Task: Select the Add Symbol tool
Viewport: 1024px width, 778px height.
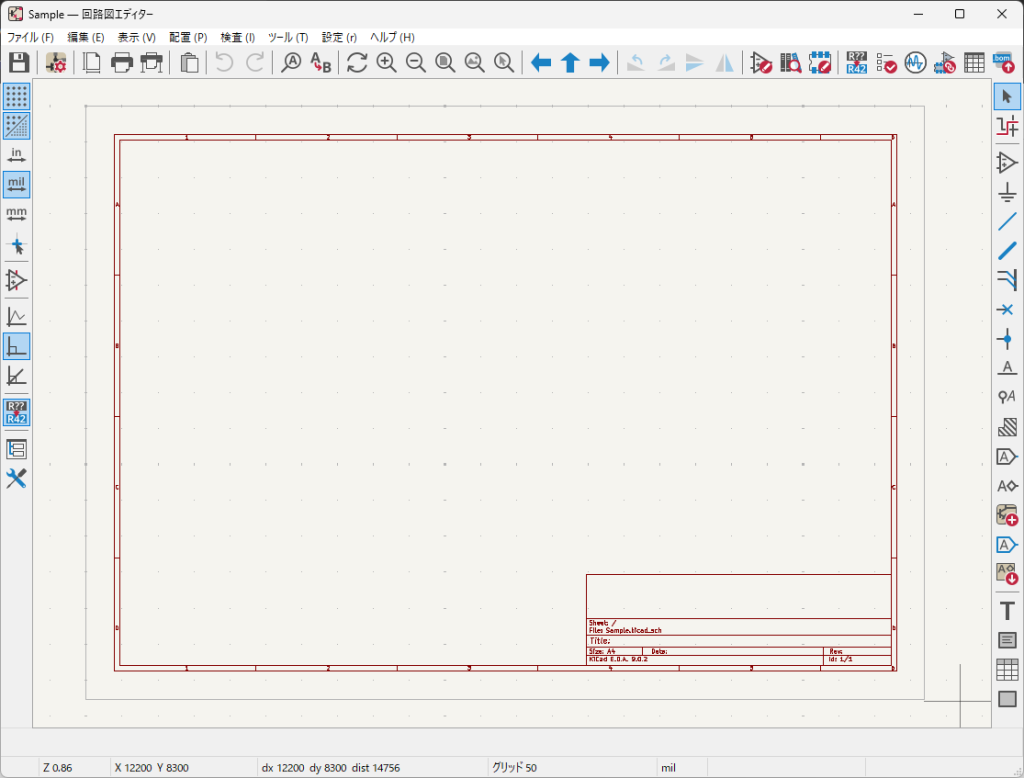Action: pyautogui.click(x=1007, y=162)
